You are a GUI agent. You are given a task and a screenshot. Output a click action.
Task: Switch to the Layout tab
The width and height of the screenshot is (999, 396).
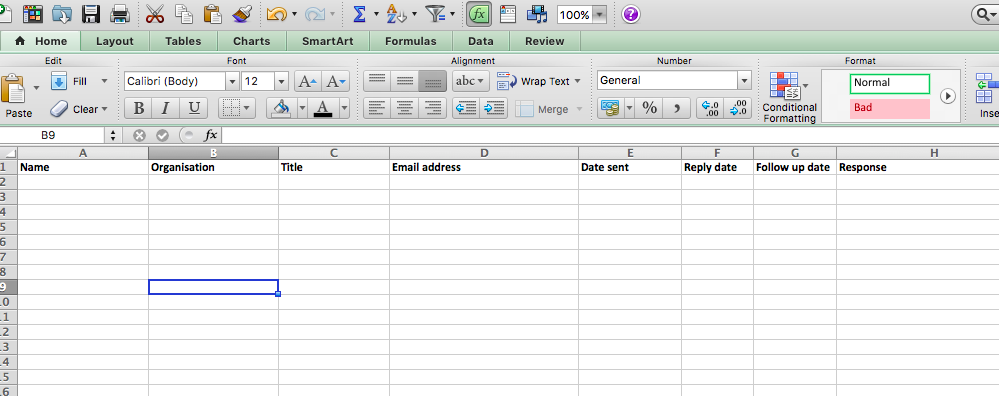[115, 41]
